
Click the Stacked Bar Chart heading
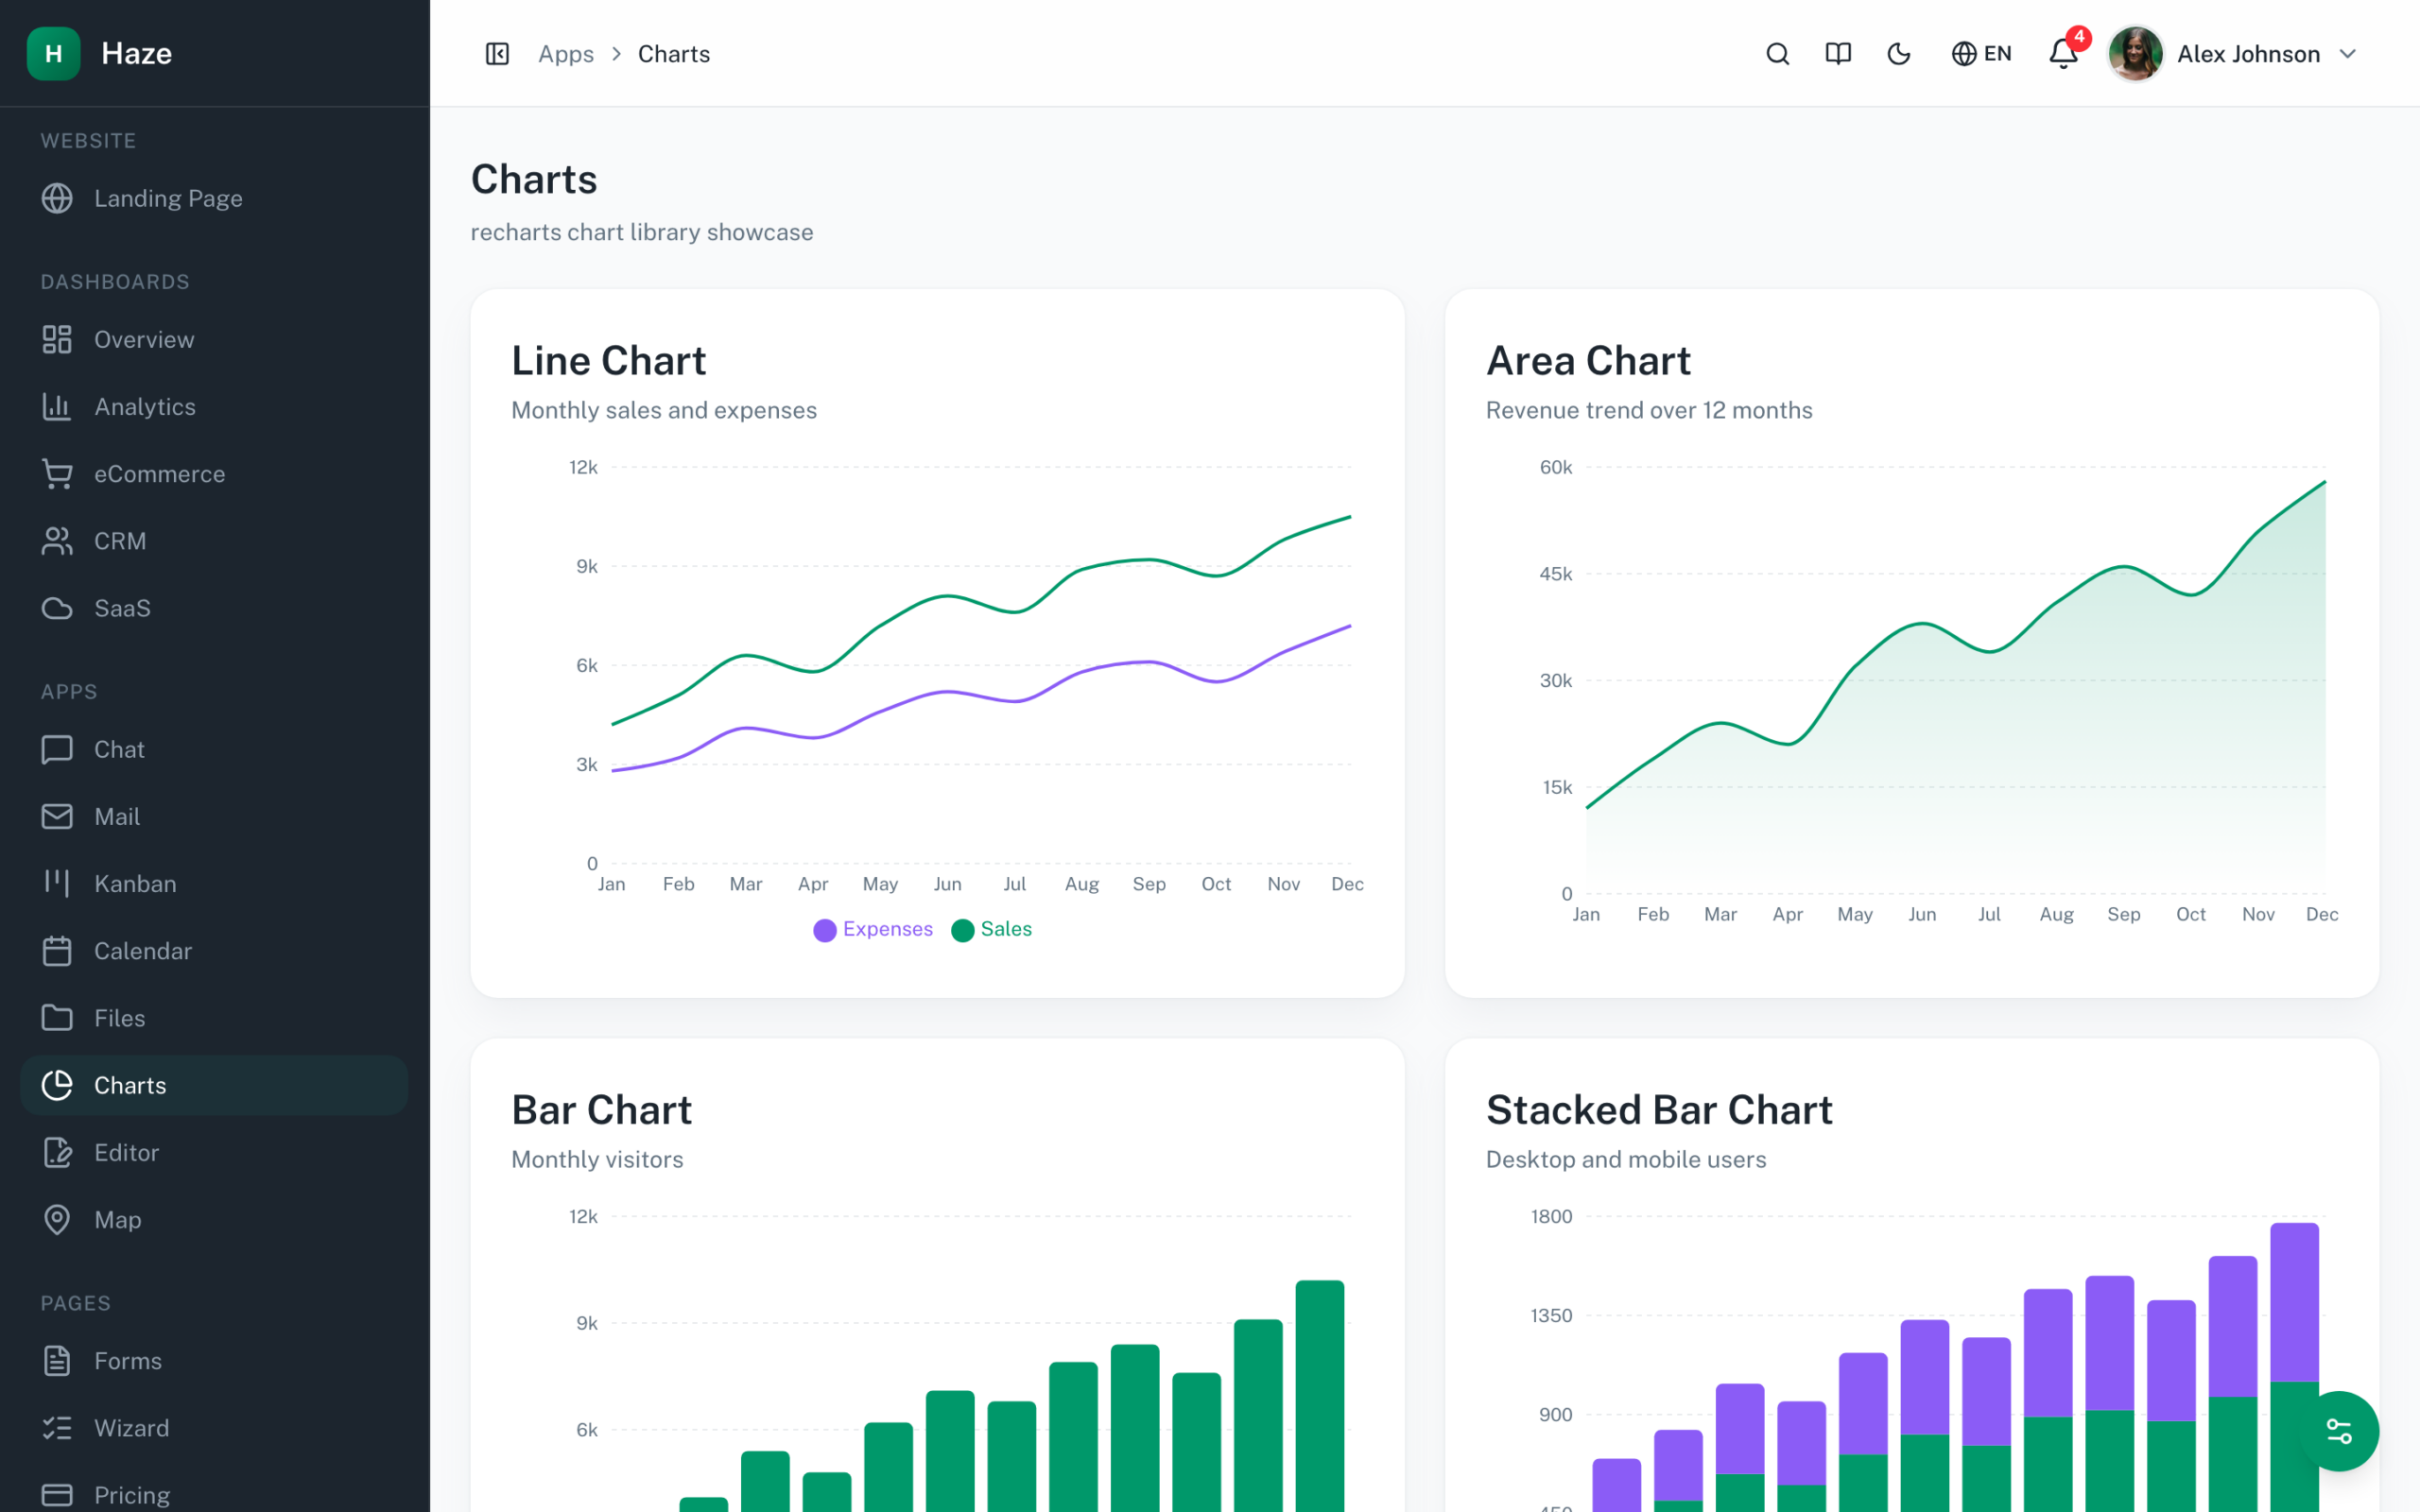tap(1659, 1110)
